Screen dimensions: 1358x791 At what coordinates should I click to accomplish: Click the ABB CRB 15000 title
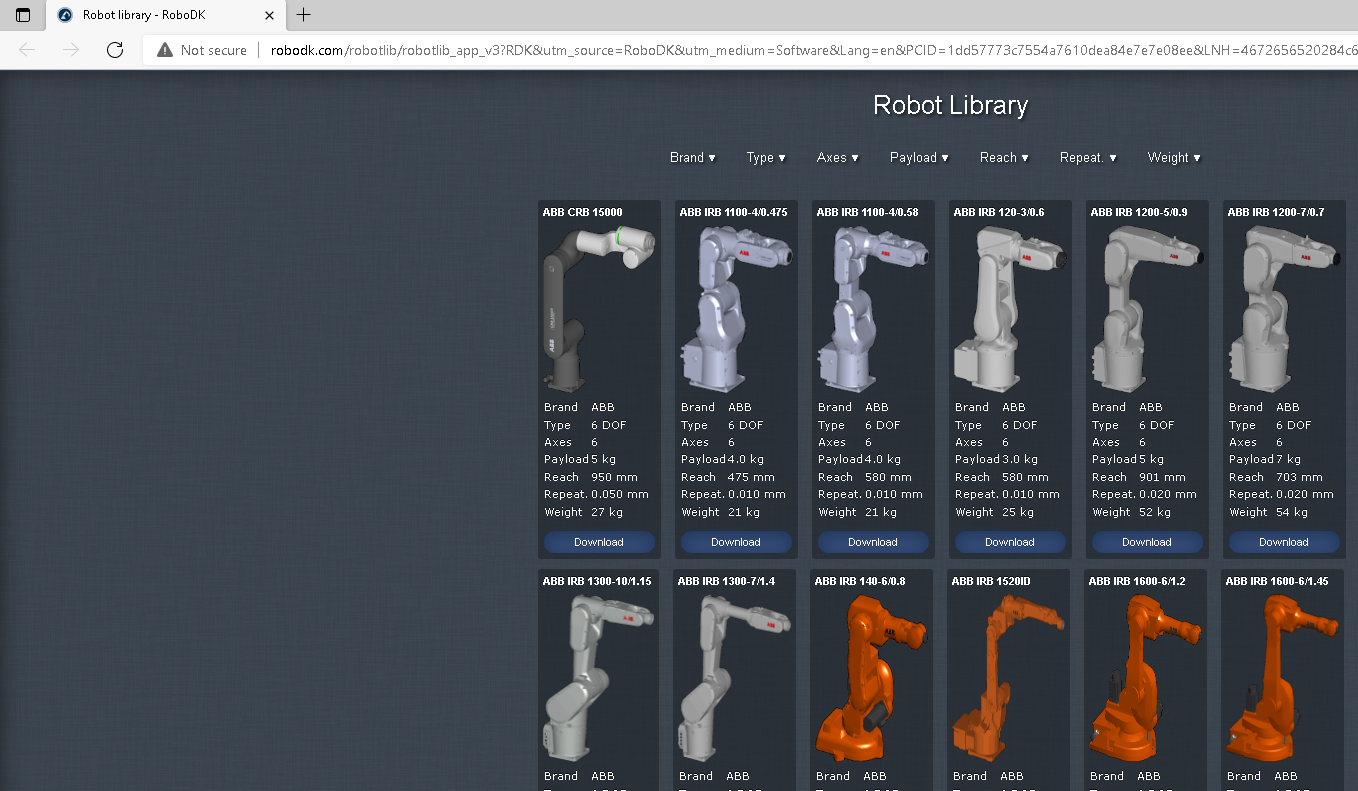point(583,212)
